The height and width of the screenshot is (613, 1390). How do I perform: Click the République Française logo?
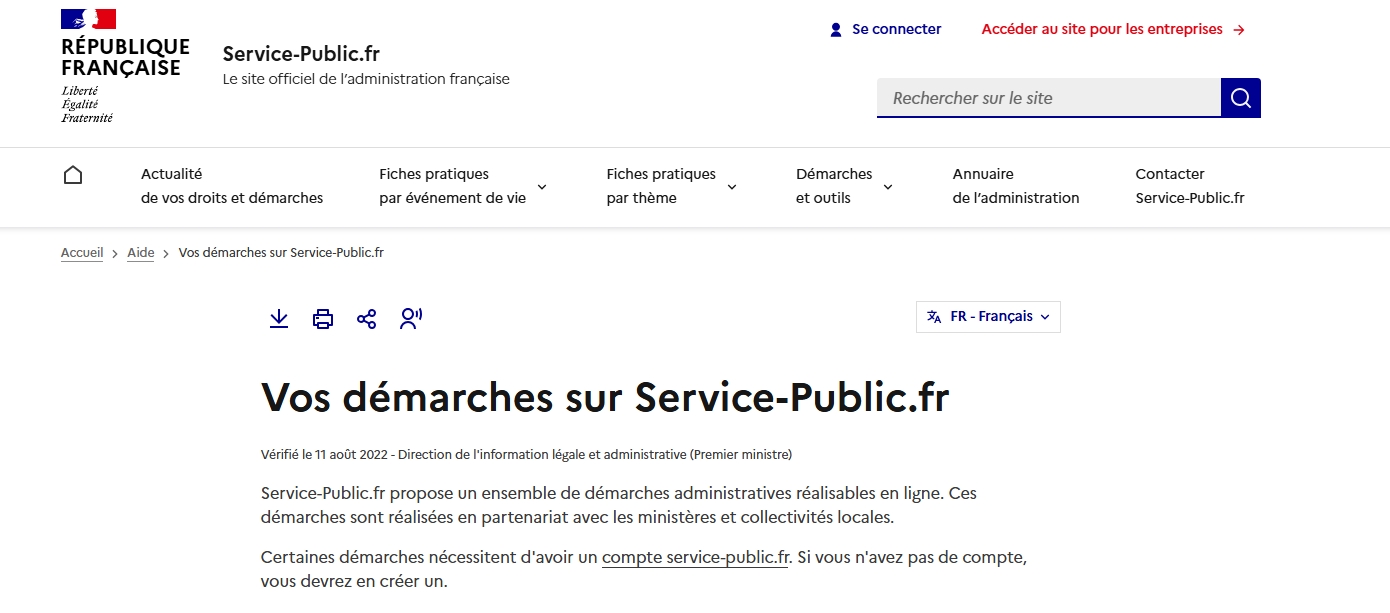(125, 66)
